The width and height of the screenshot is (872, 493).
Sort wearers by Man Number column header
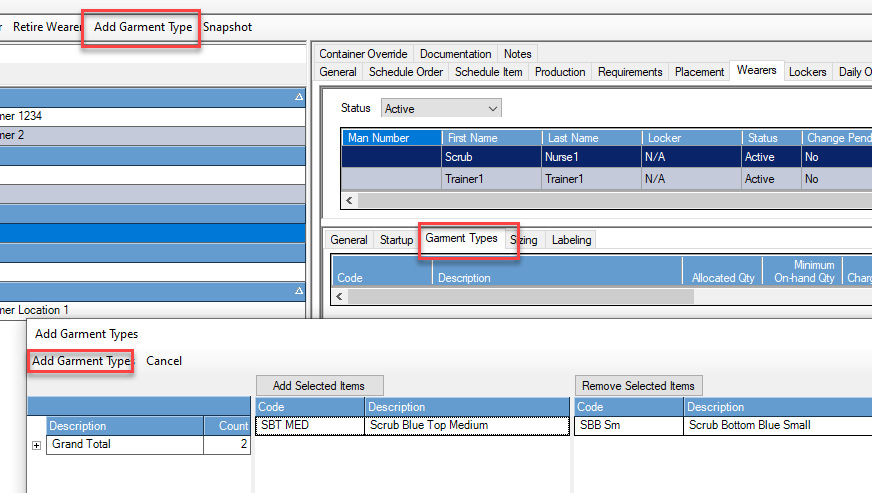tap(390, 138)
